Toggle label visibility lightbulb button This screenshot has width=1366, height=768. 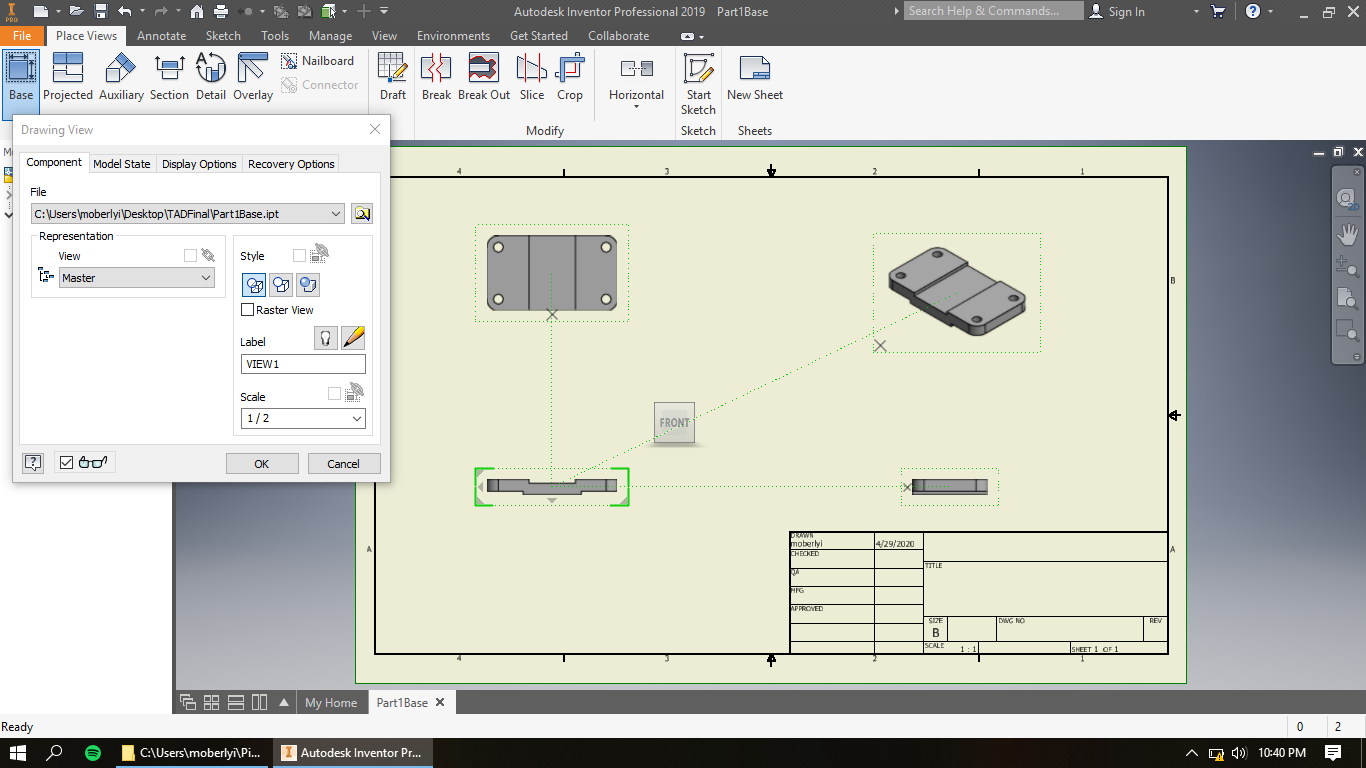pyautogui.click(x=326, y=338)
